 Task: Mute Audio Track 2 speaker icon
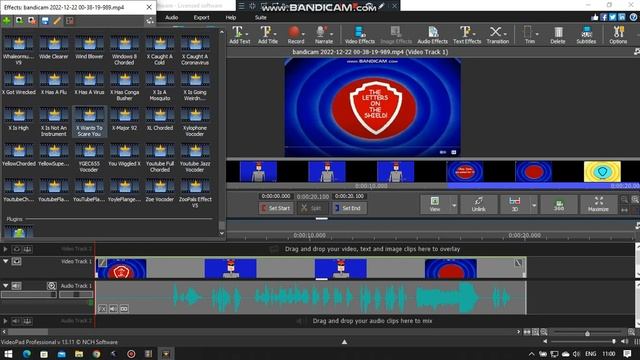(16, 321)
